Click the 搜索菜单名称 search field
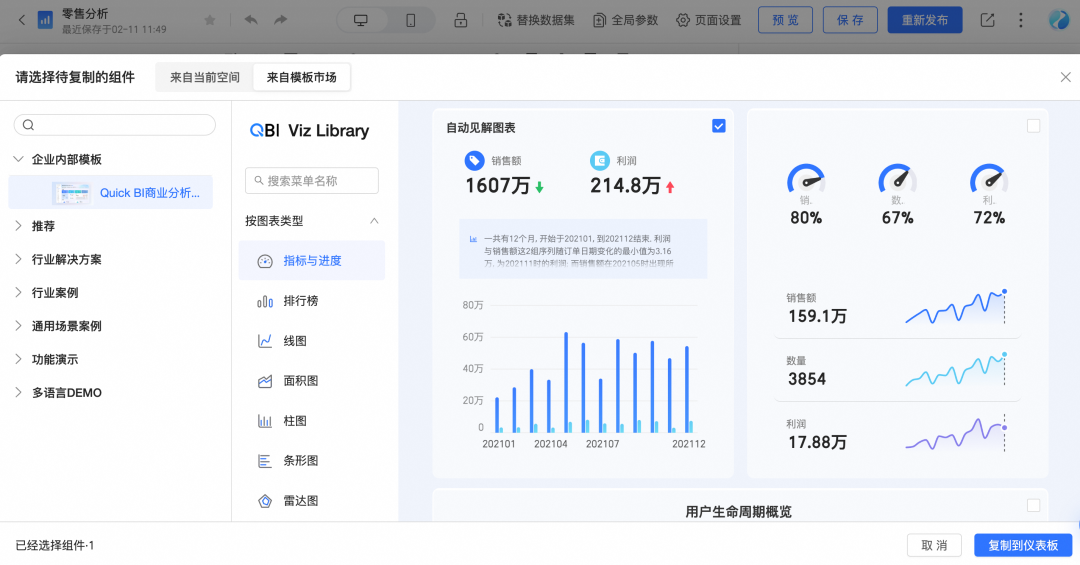The image size is (1080, 565). 312,181
